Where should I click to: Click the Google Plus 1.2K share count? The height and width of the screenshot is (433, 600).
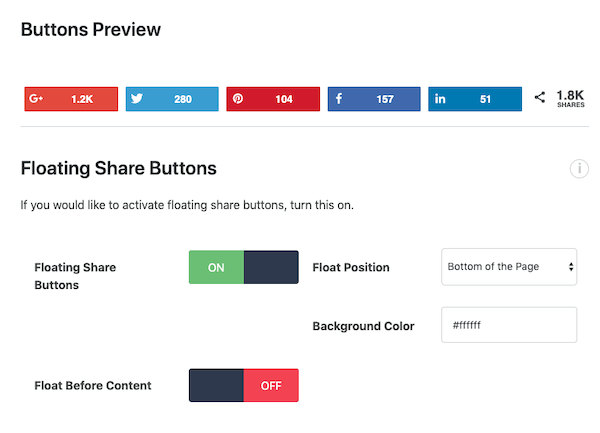[x=82, y=99]
